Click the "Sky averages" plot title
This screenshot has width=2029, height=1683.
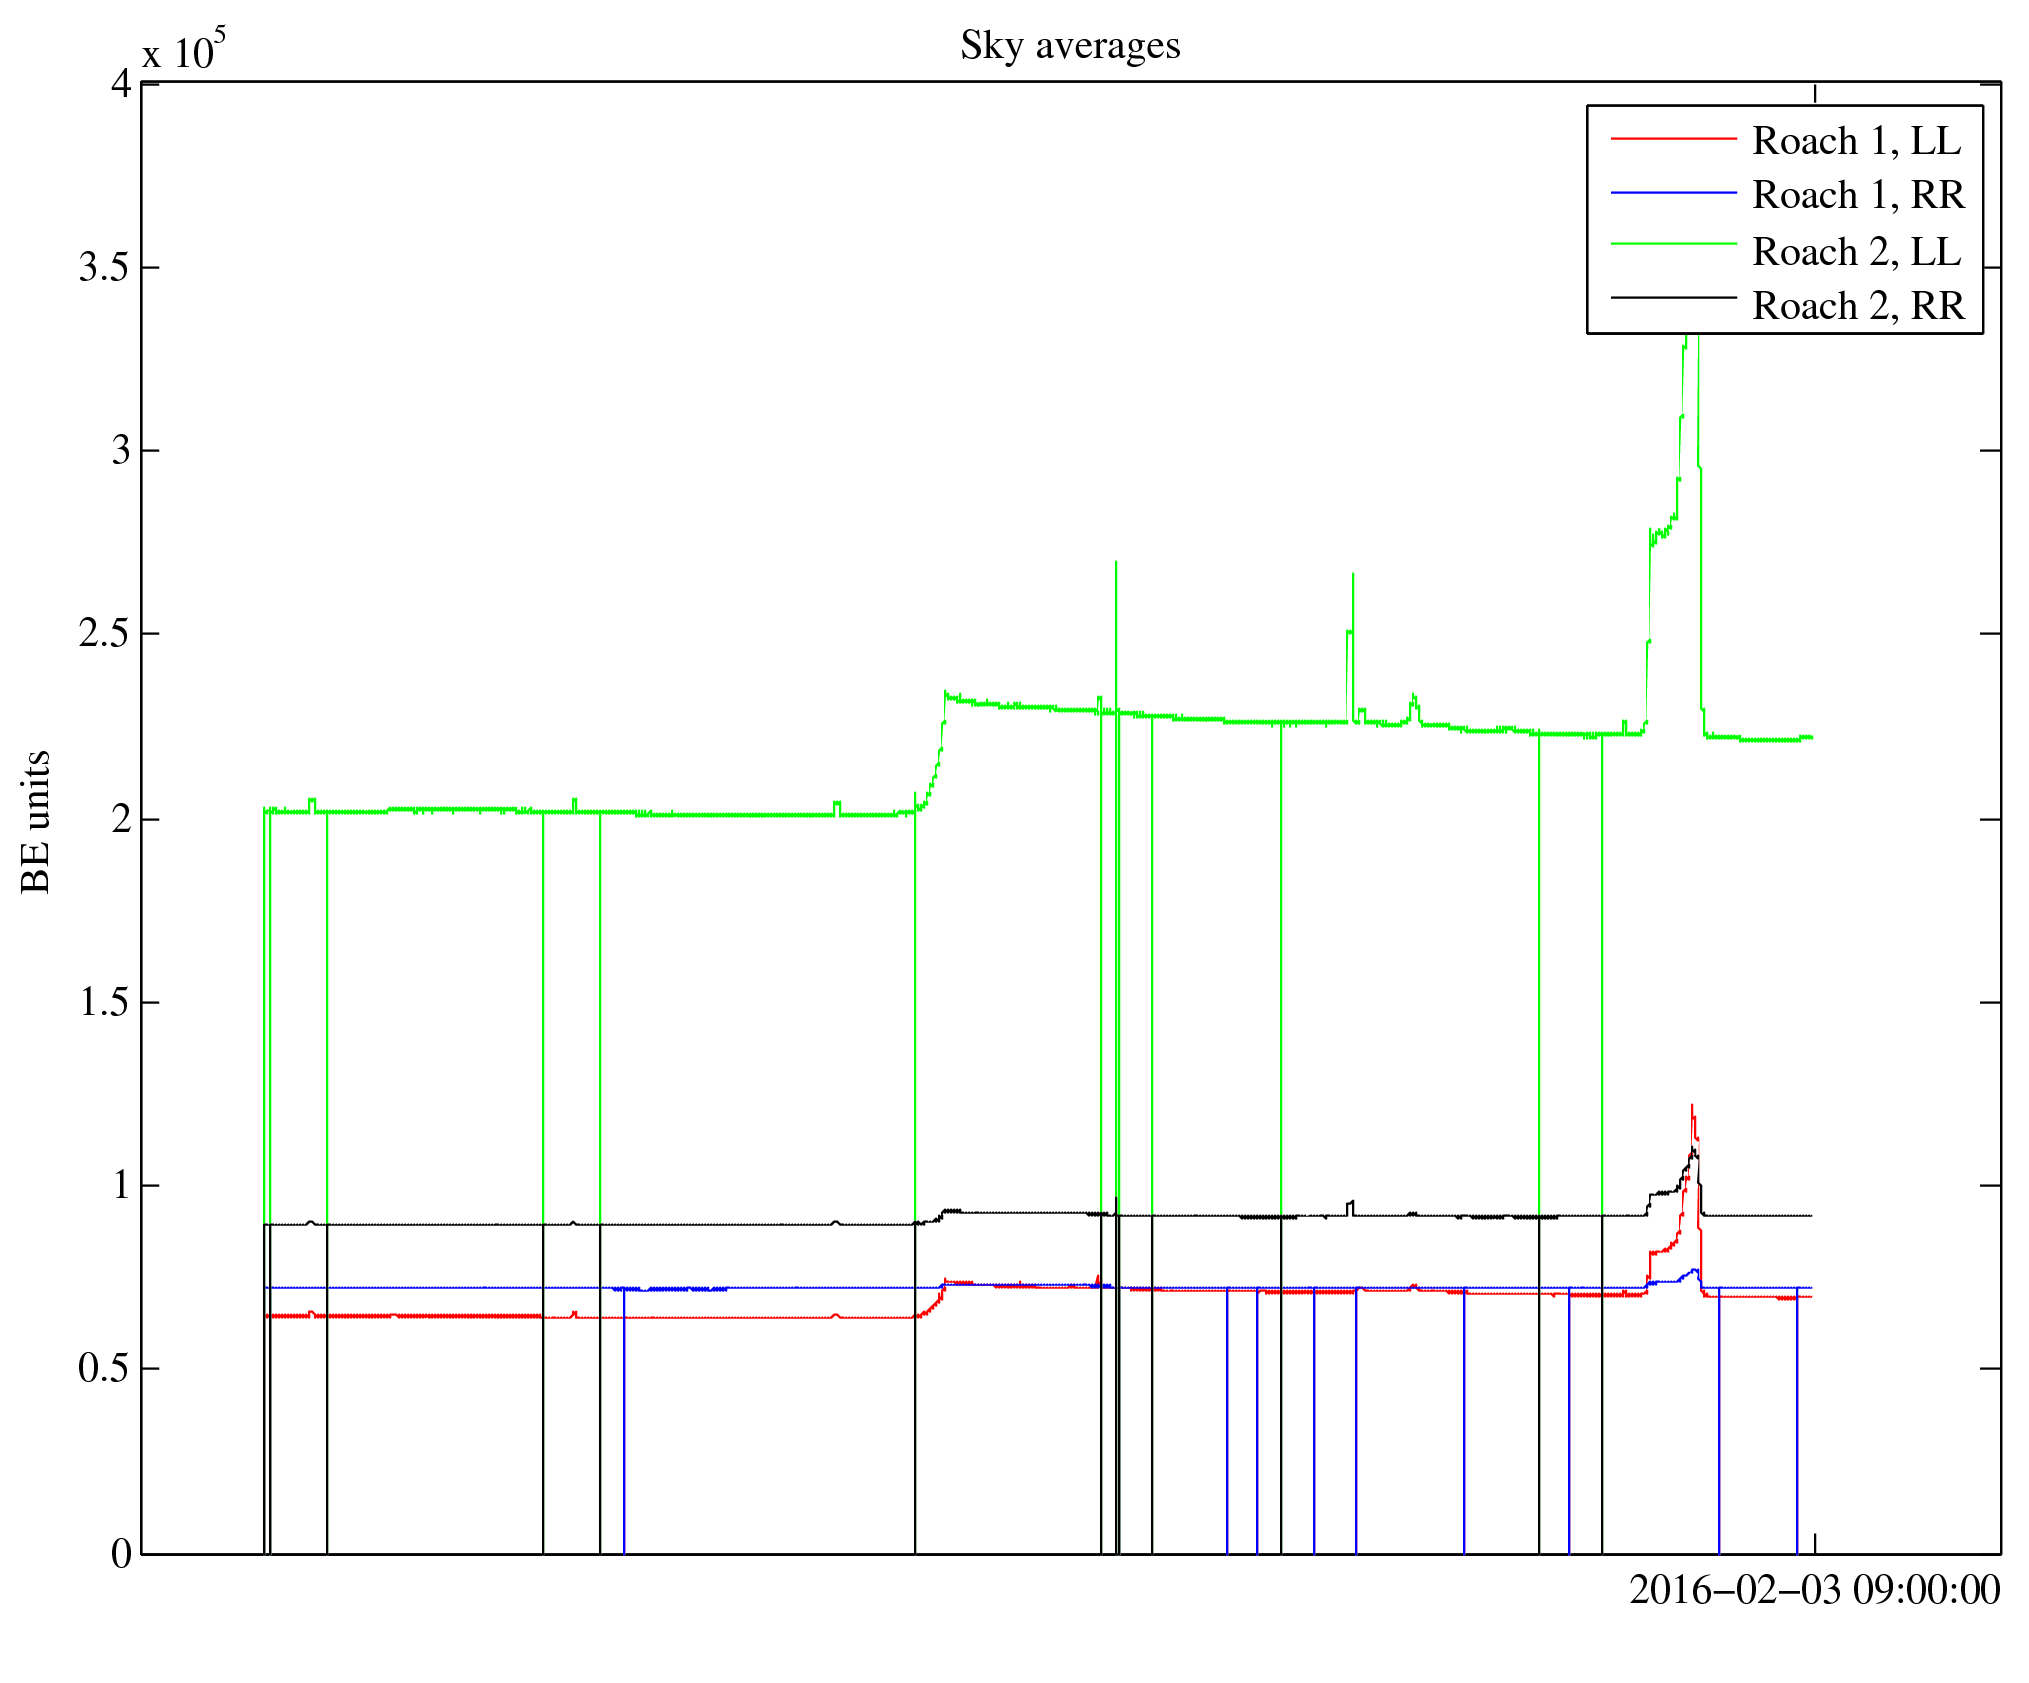[1070, 46]
